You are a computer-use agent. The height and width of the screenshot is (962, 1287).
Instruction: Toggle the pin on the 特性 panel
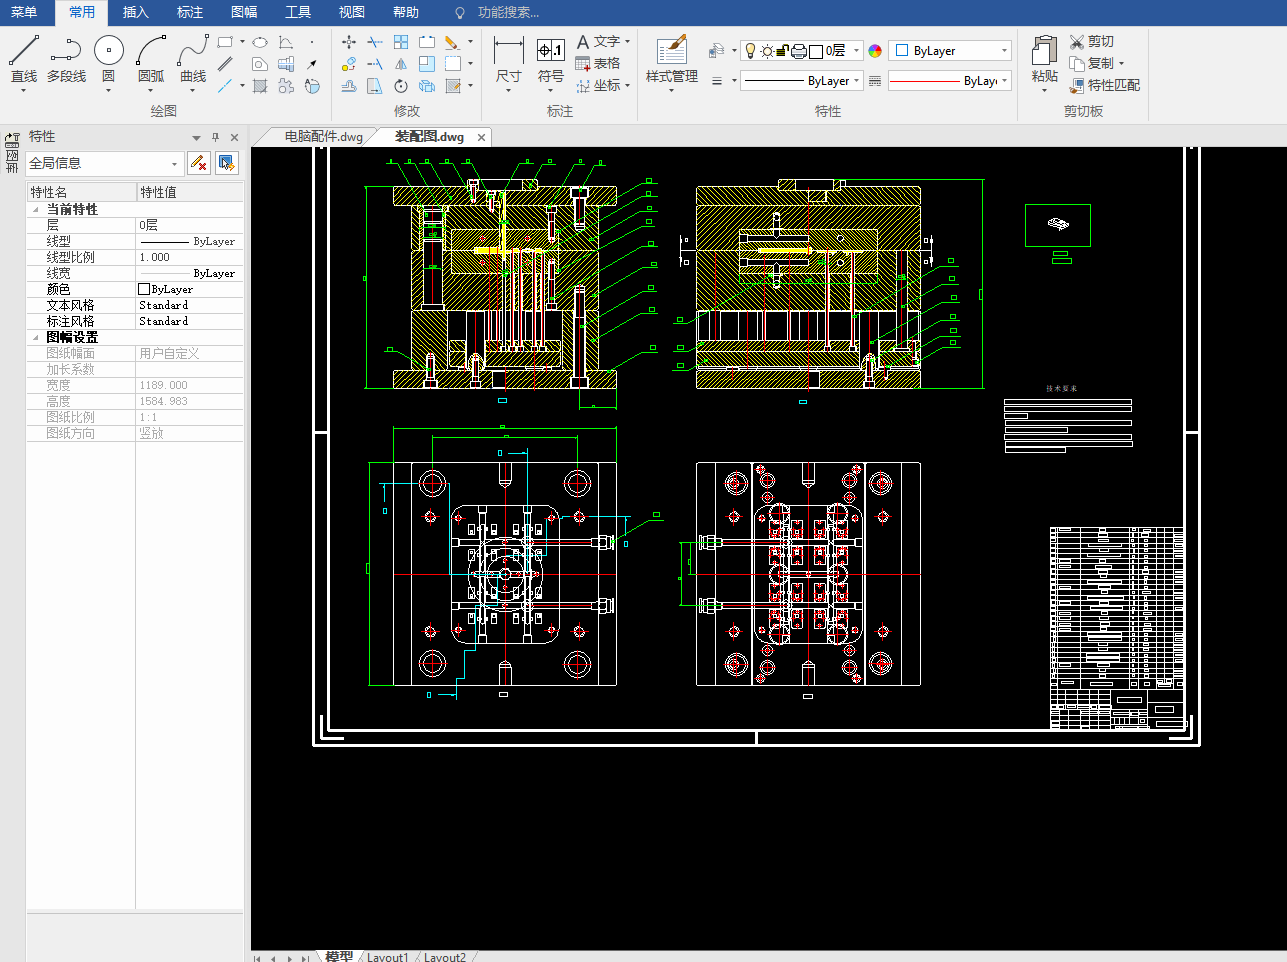point(215,137)
